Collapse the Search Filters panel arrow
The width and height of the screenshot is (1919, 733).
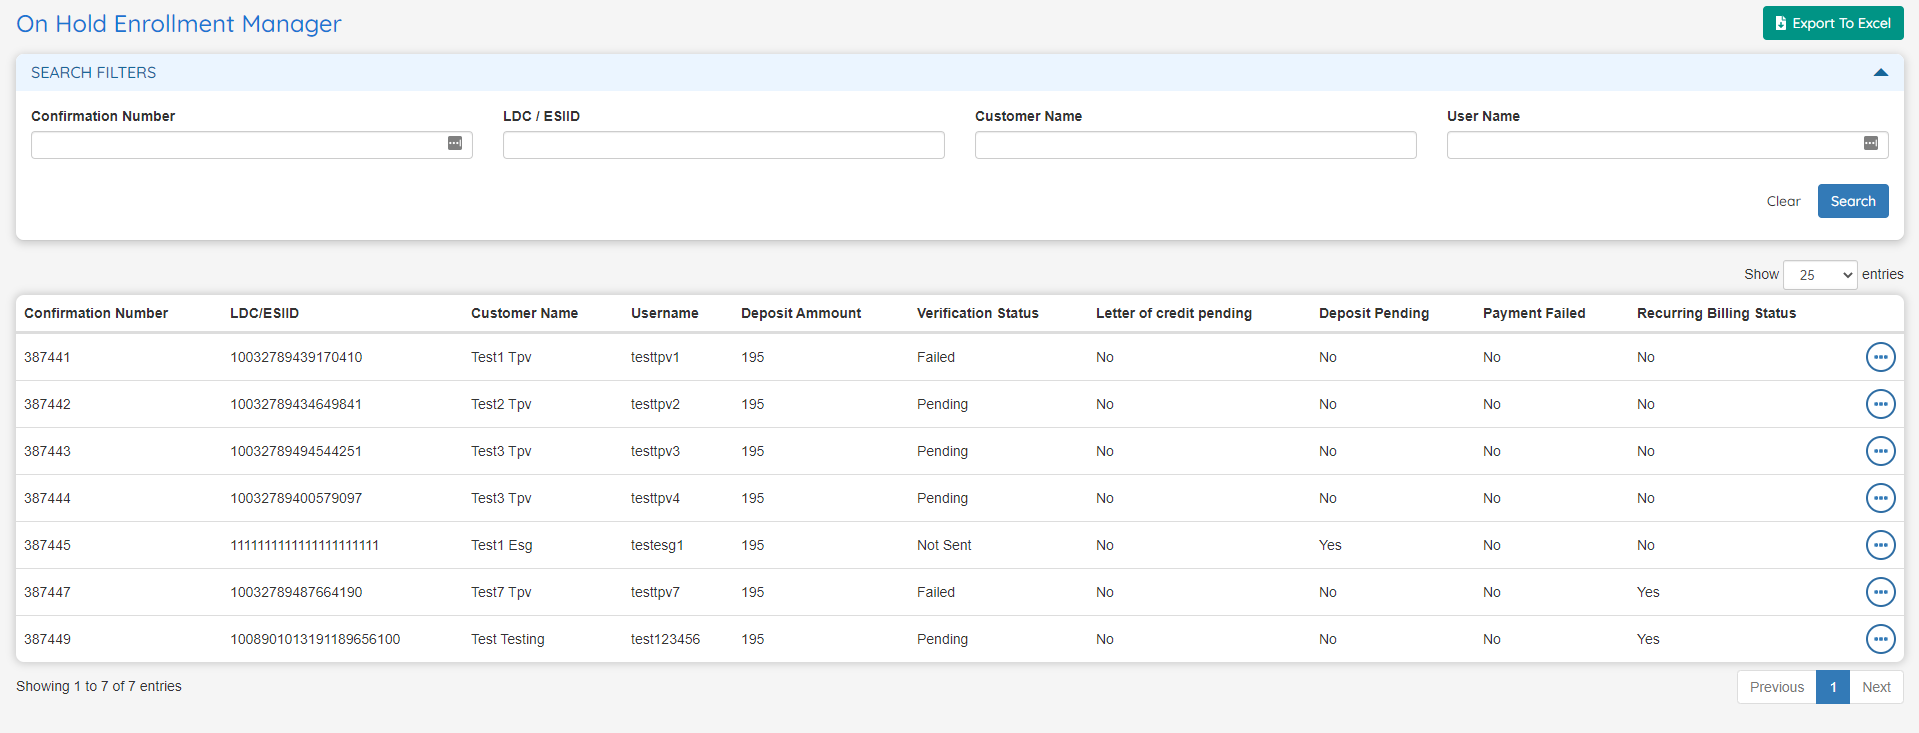(1880, 72)
